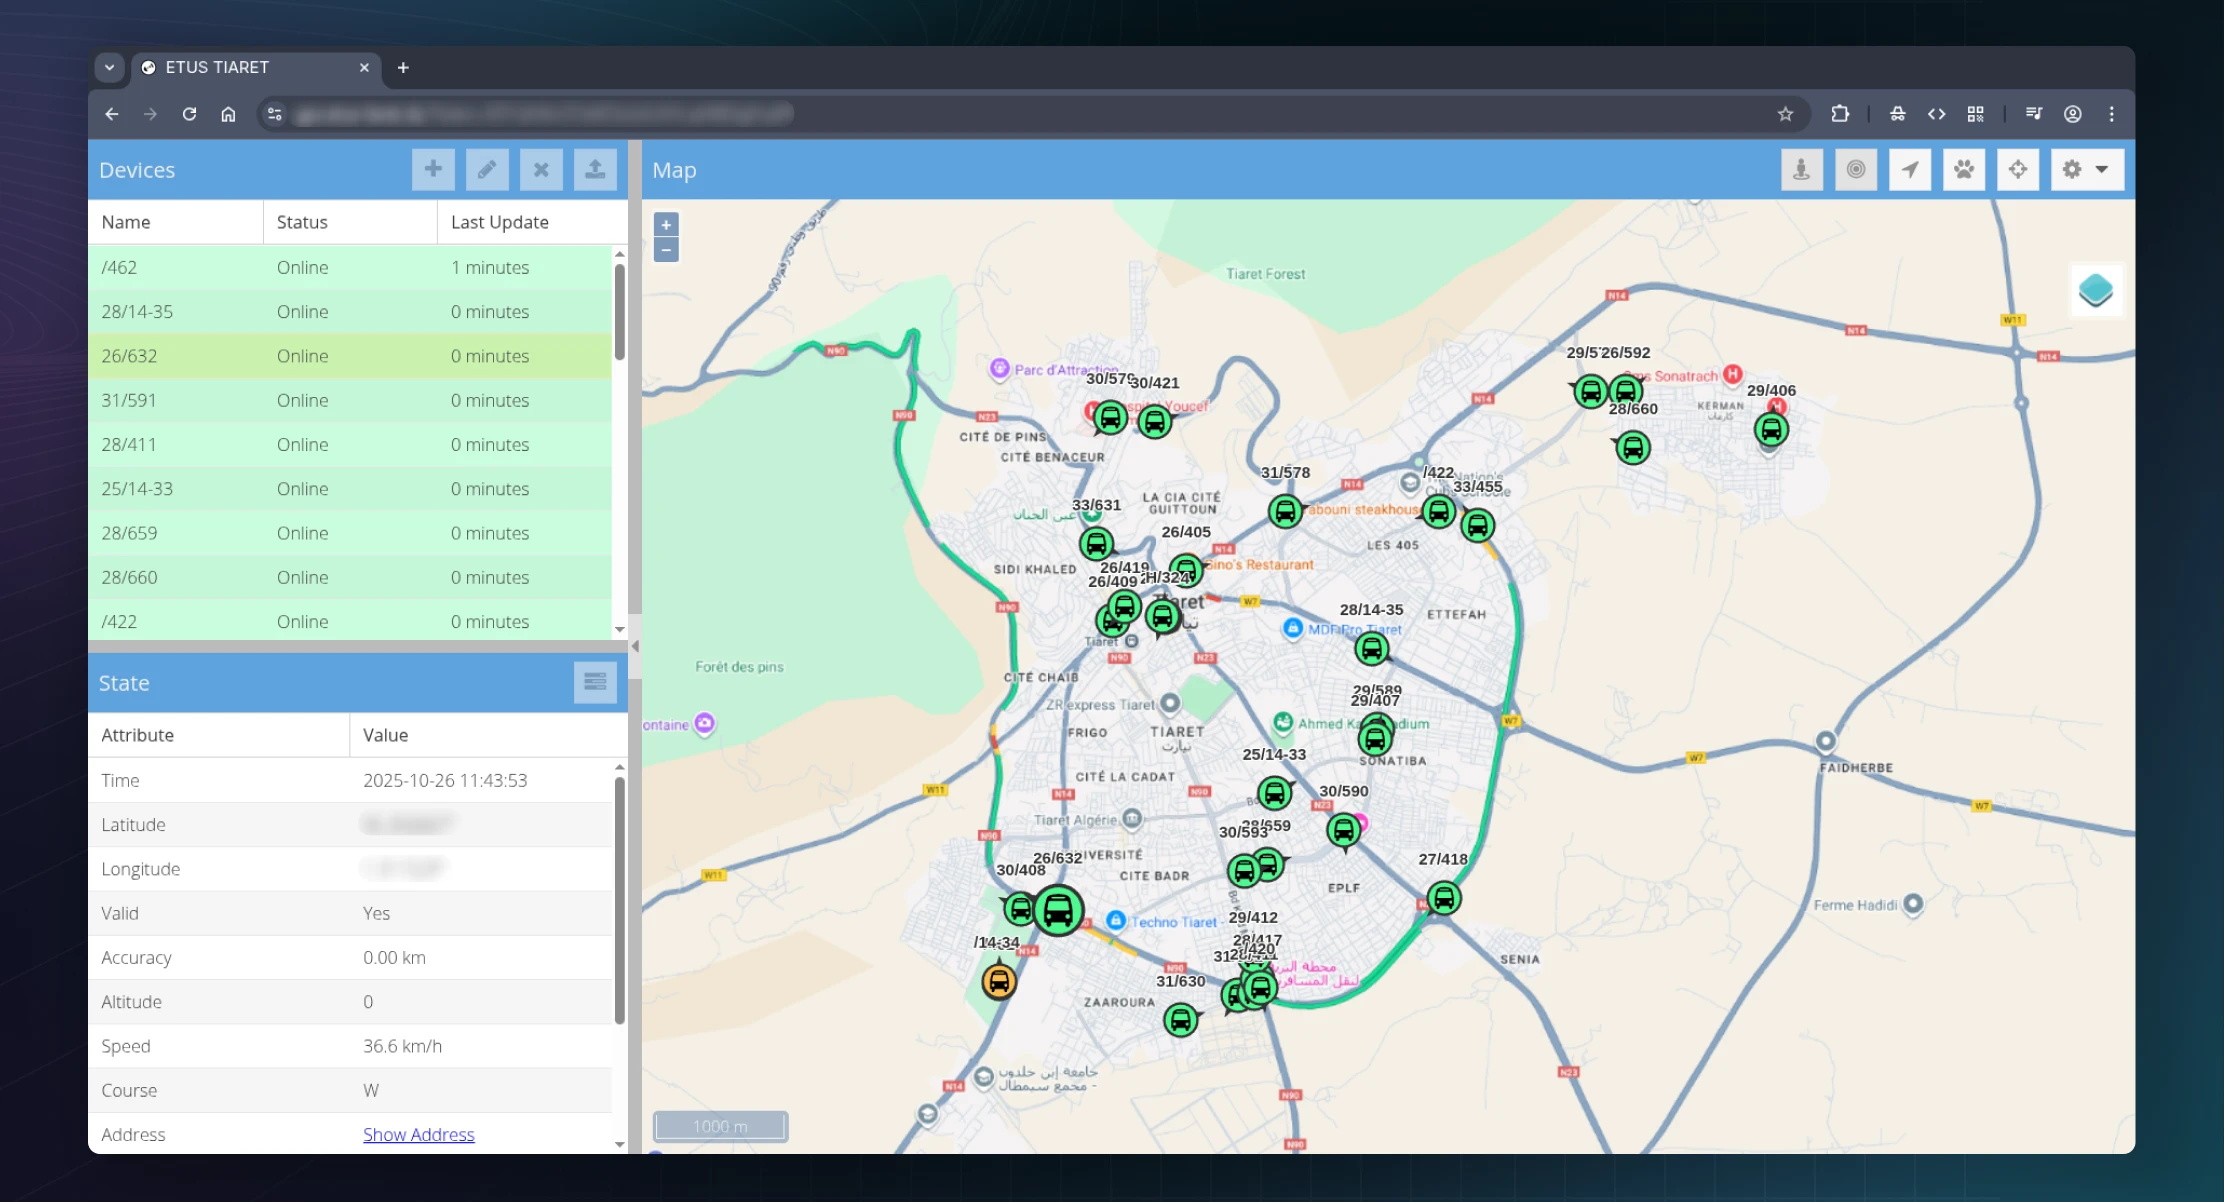
Task: Toggle the list view icon in State panel
Action: click(595, 682)
